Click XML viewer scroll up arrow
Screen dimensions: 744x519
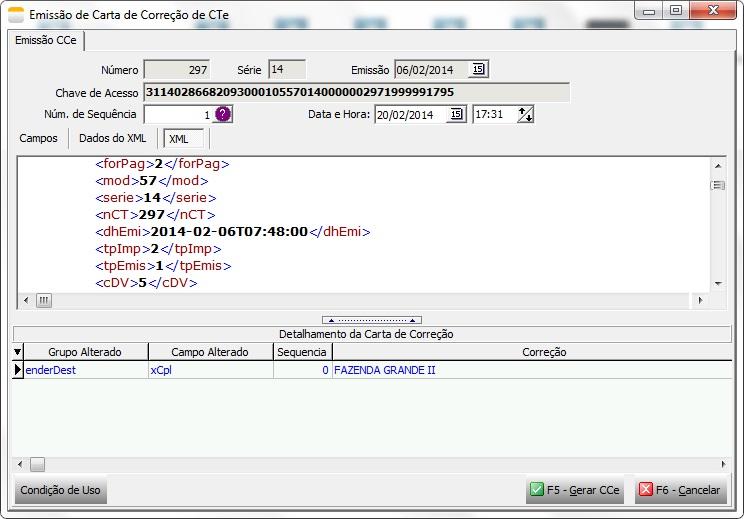[x=718, y=166]
